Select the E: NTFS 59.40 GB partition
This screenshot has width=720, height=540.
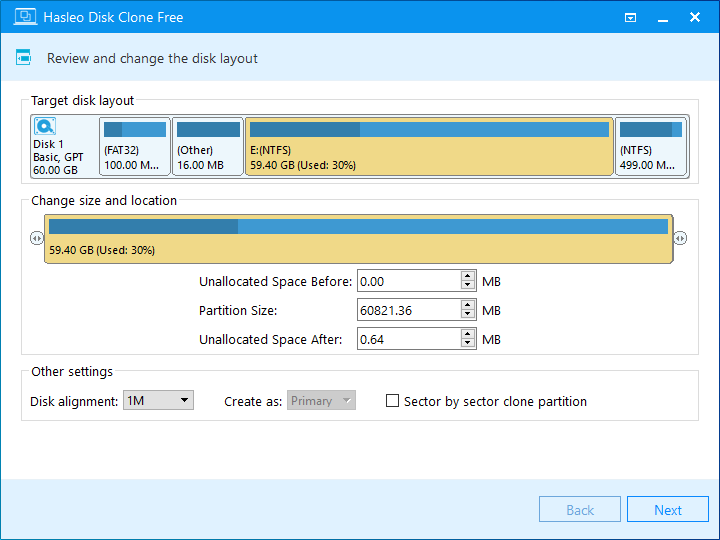(429, 147)
